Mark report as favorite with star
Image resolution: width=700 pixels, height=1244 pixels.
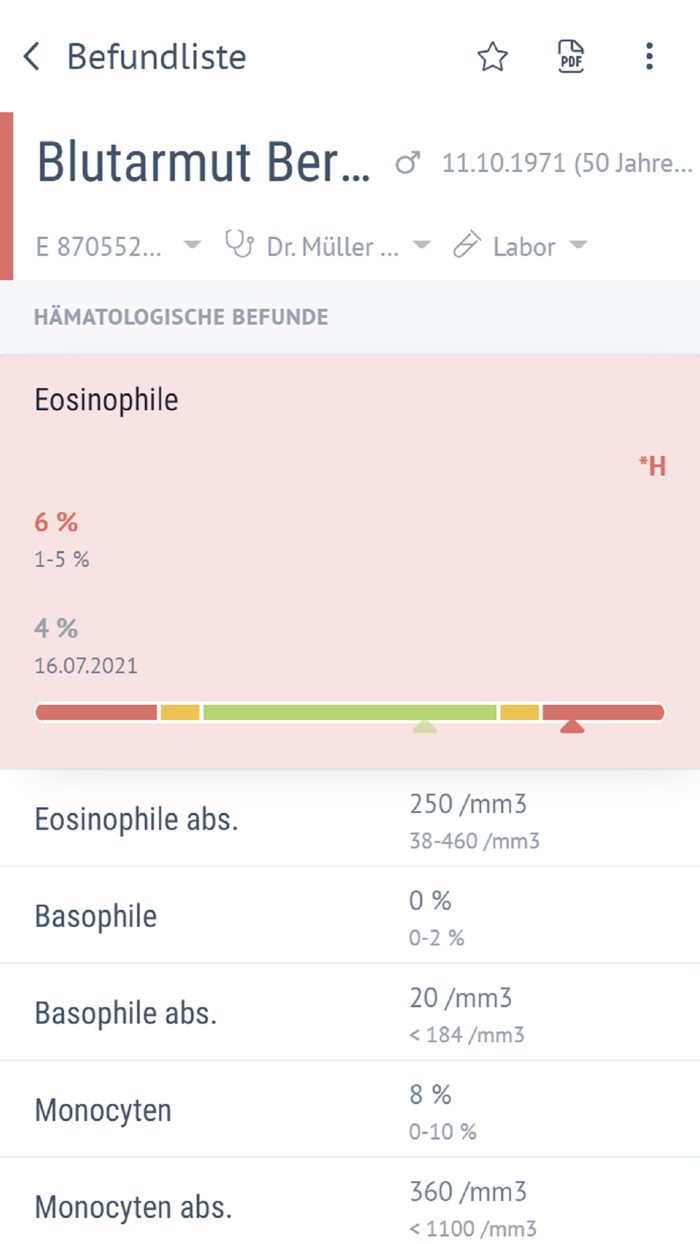click(492, 57)
